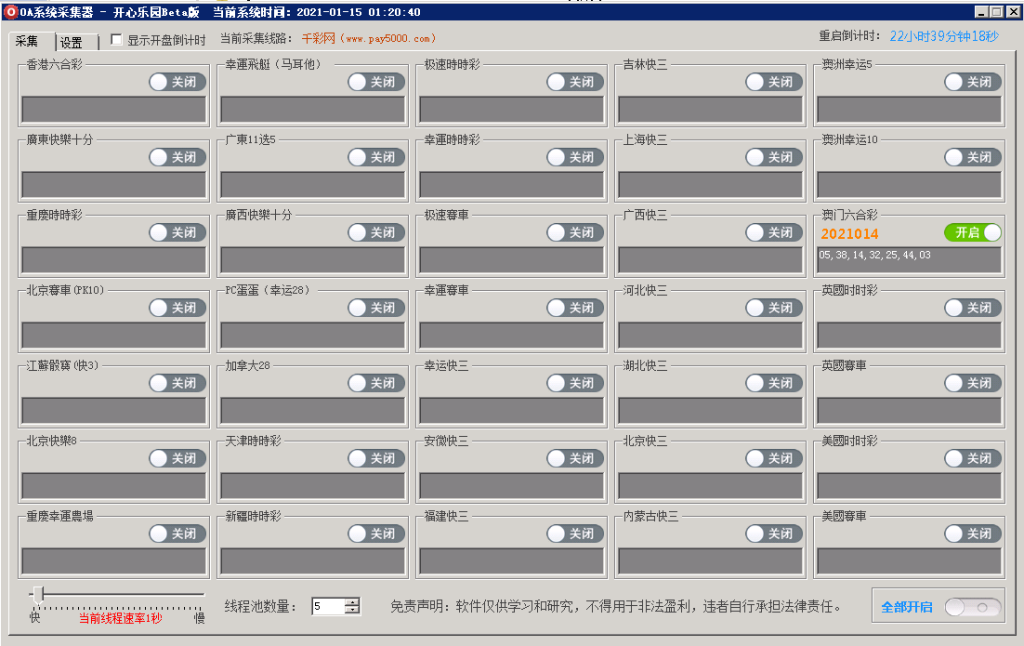Turn on 重慶幸運農場 collection
The height and width of the screenshot is (646, 1024).
177,533
